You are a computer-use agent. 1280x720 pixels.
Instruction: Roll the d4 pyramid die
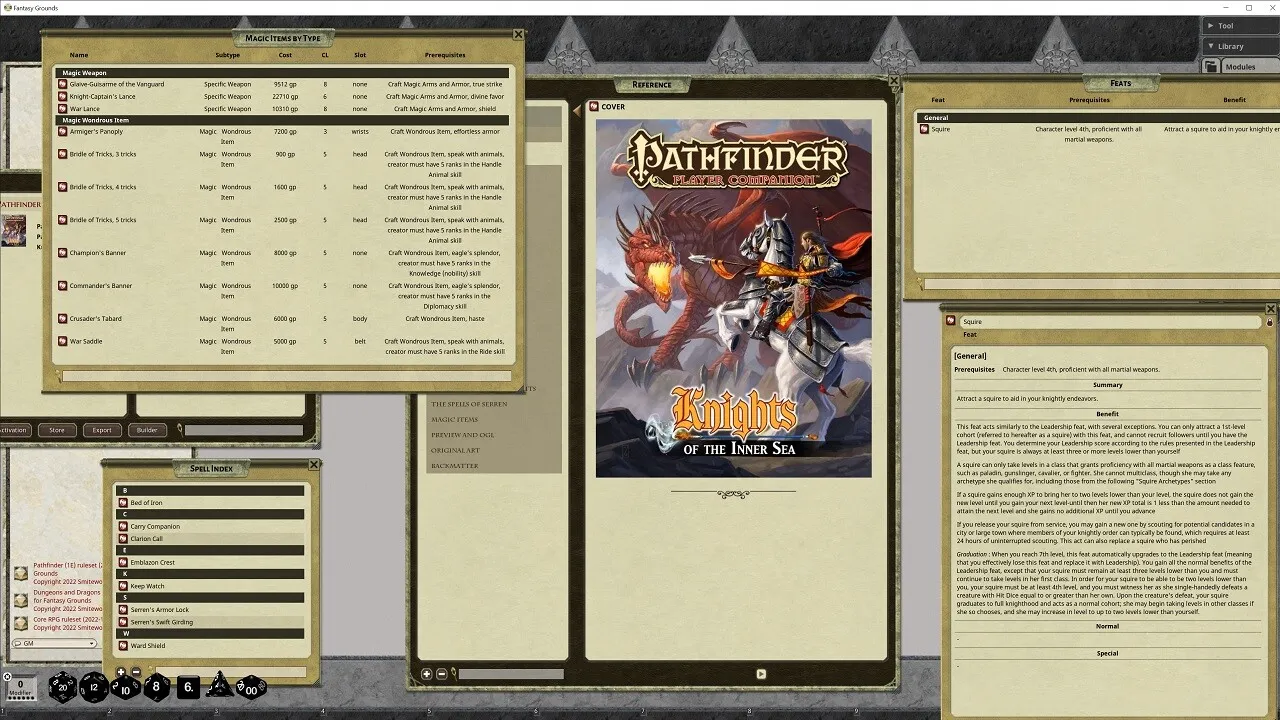coord(219,686)
